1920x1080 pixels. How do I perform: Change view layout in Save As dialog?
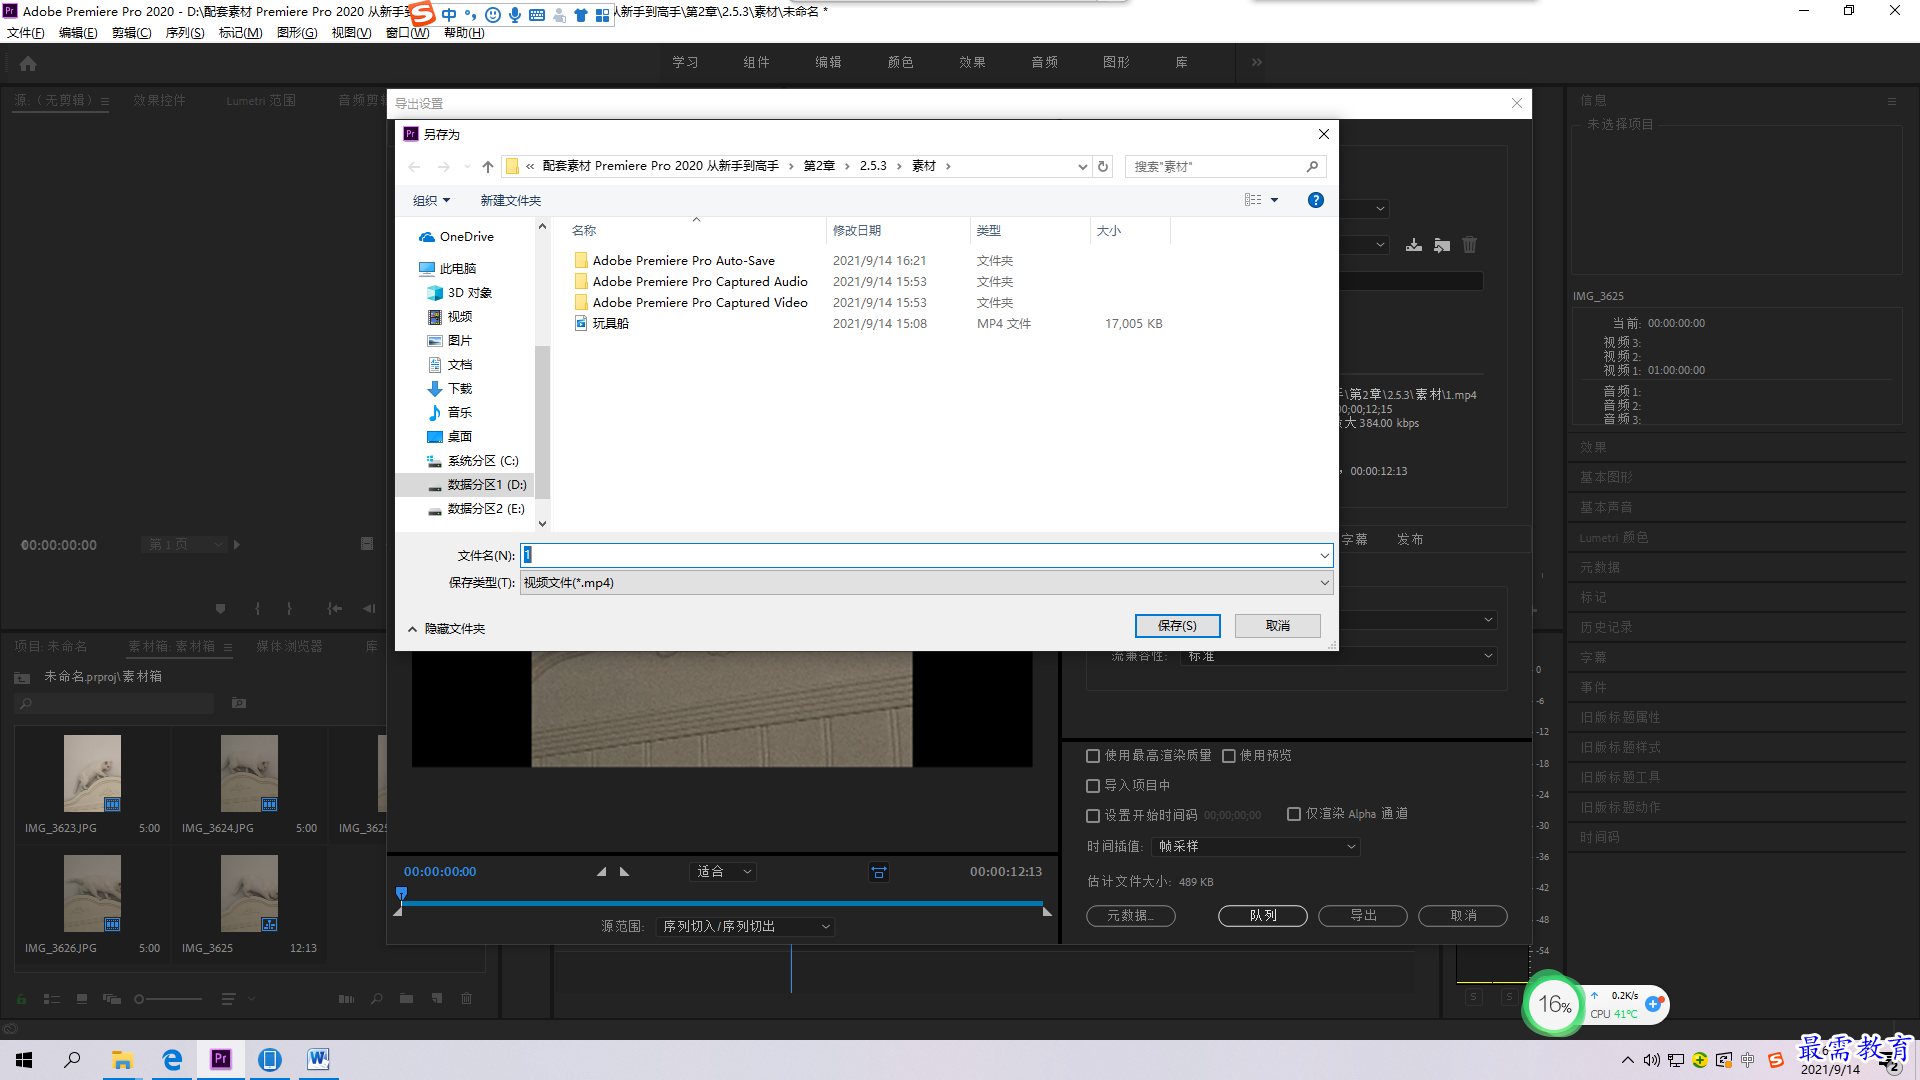pyautogui.click(x=1253, y=200)
